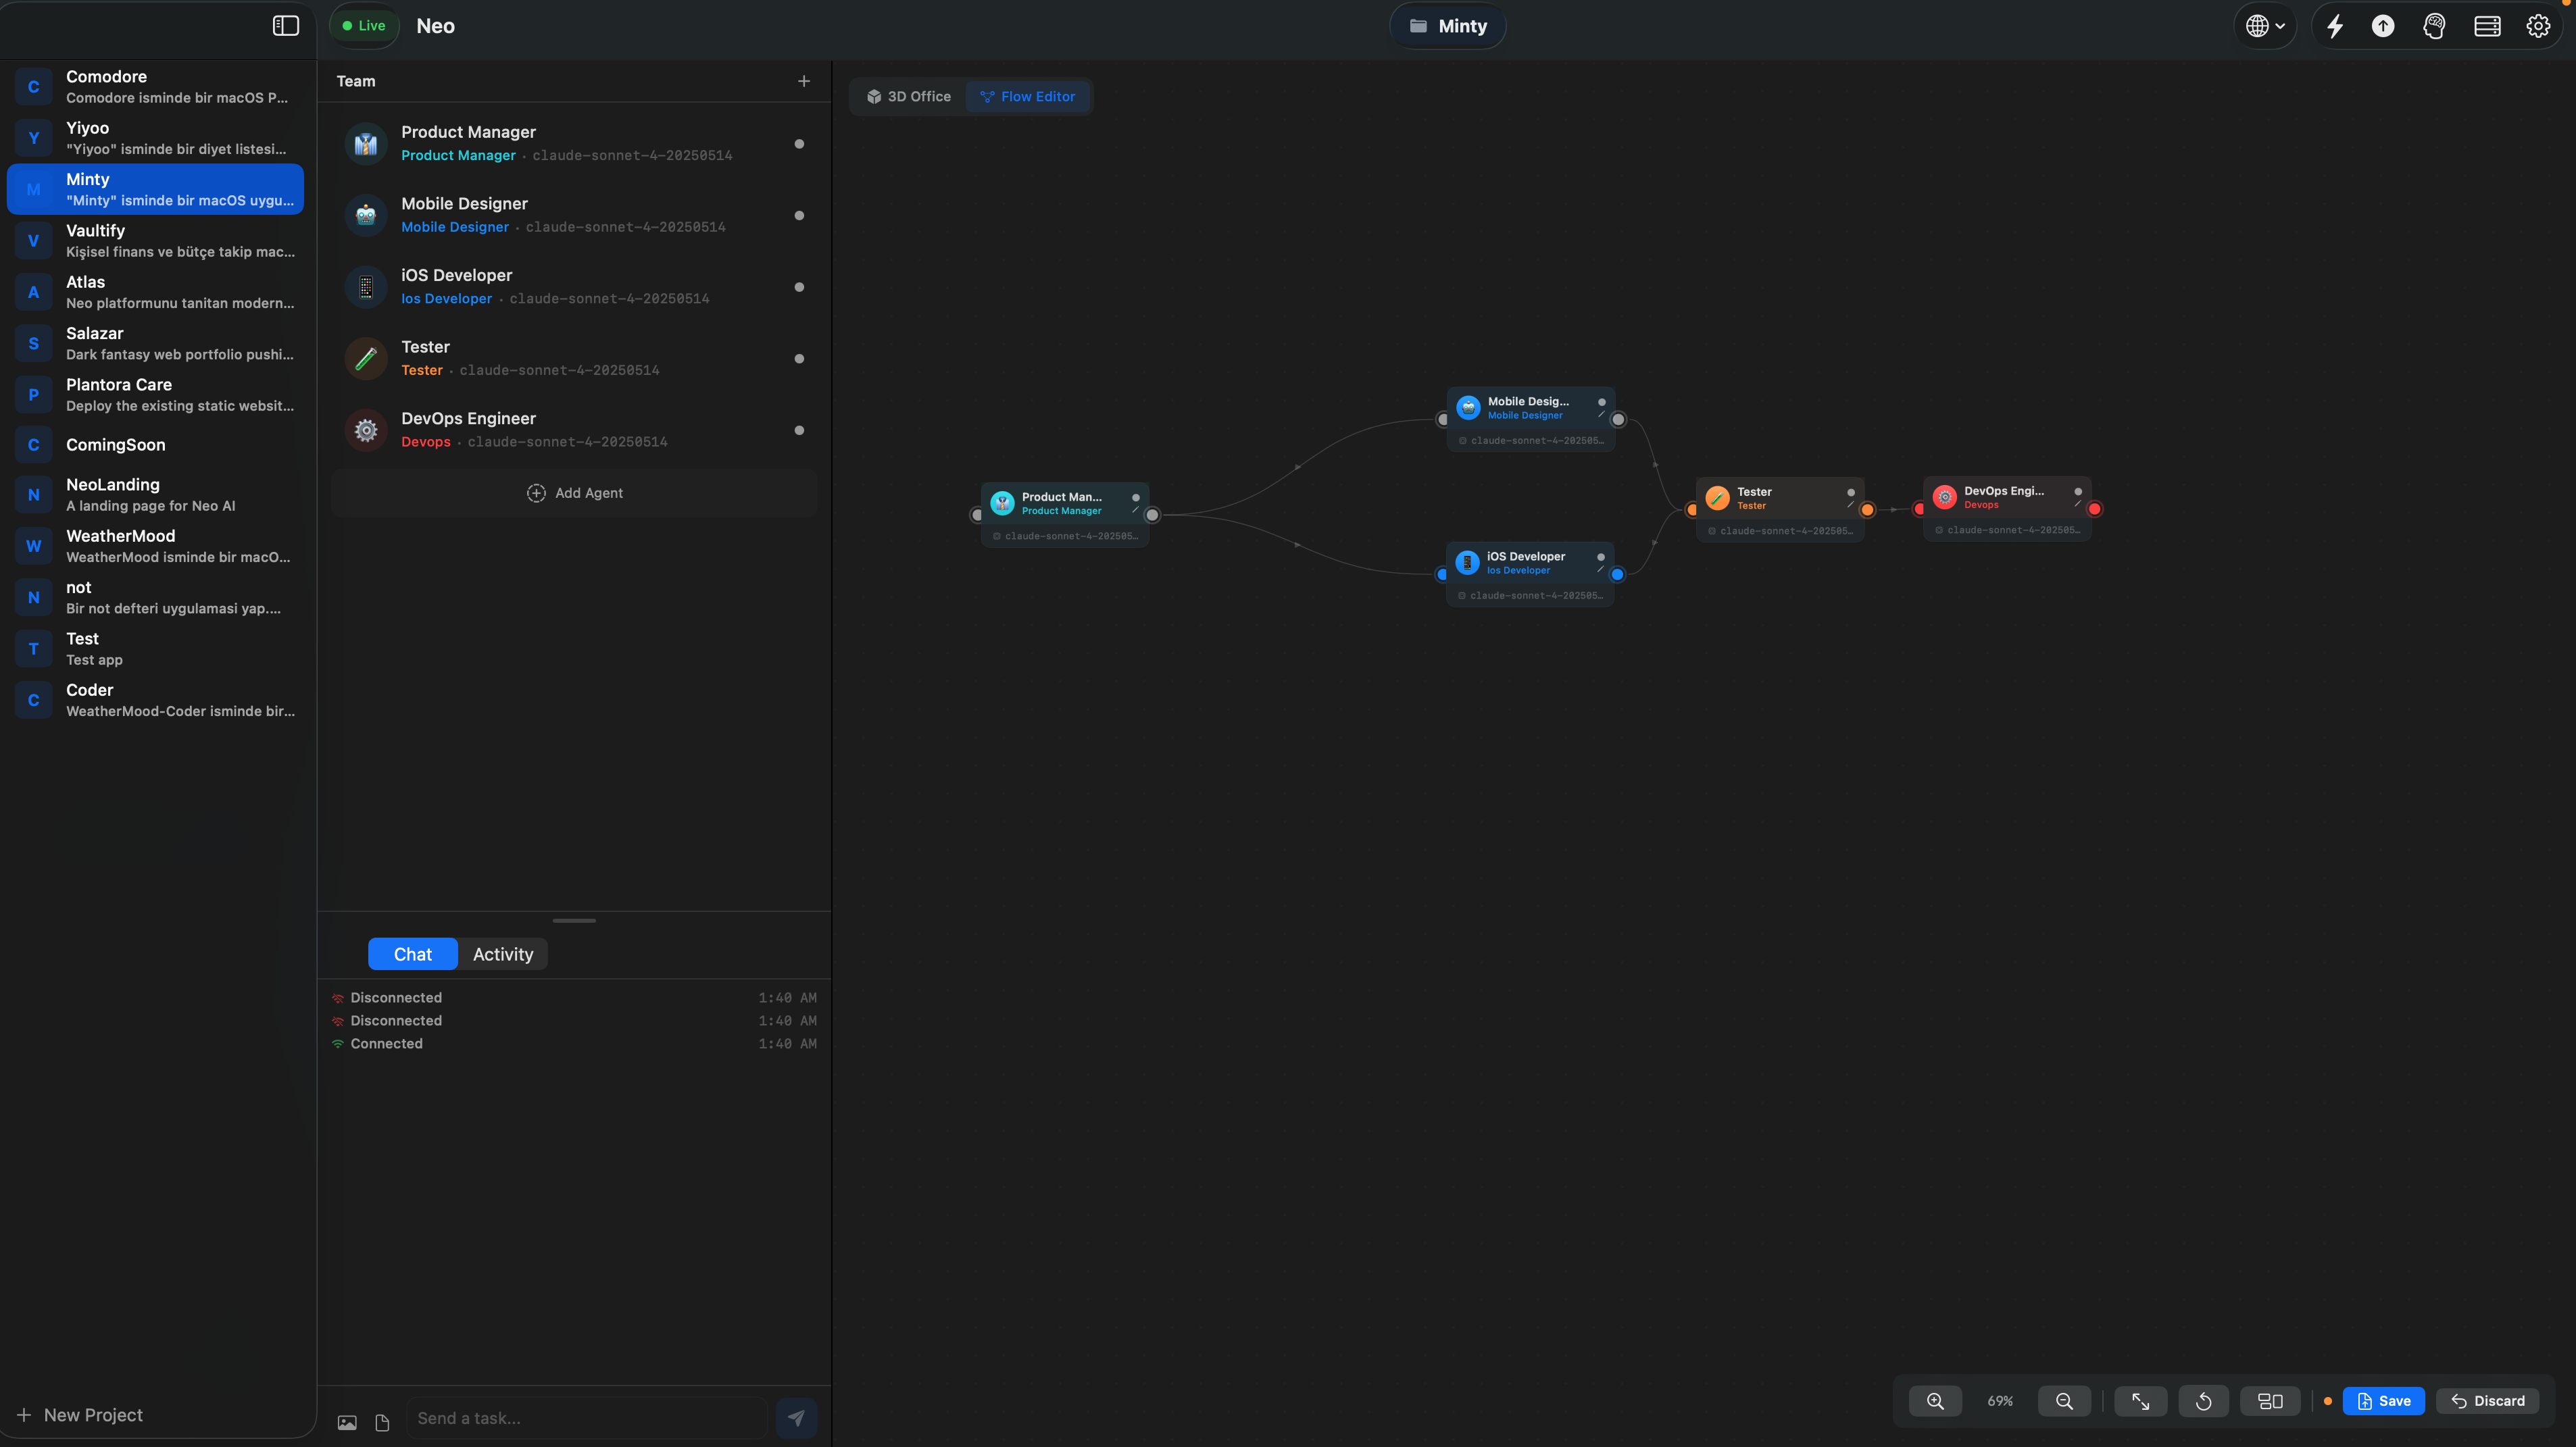Select the Chat tab

412,954
